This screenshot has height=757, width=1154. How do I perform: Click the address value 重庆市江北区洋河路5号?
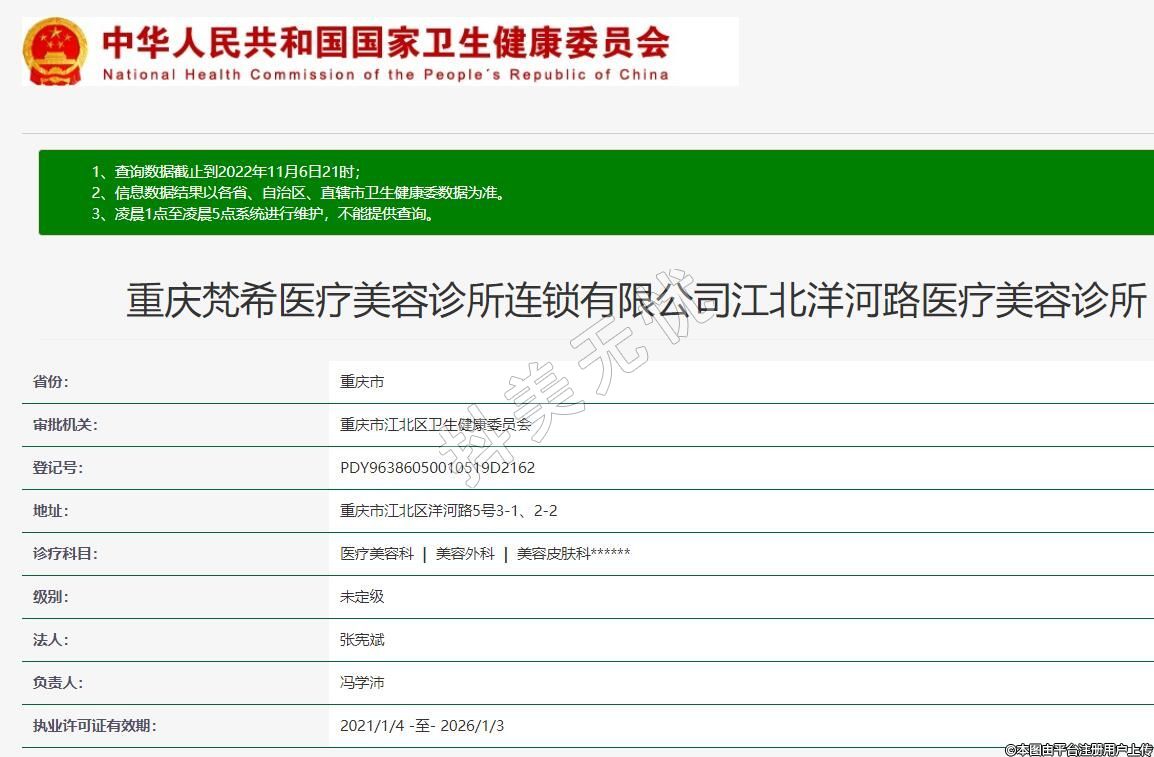pyautogui.click(x=448, y=511)
